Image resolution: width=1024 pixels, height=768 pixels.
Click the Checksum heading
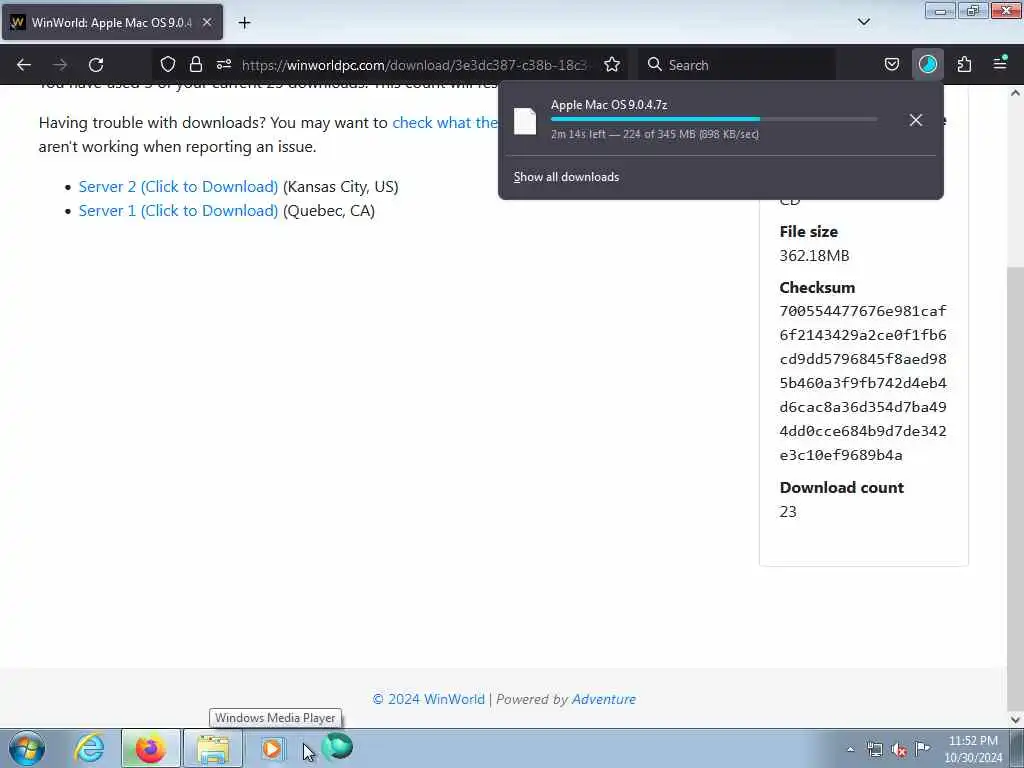tap(817, 288)
